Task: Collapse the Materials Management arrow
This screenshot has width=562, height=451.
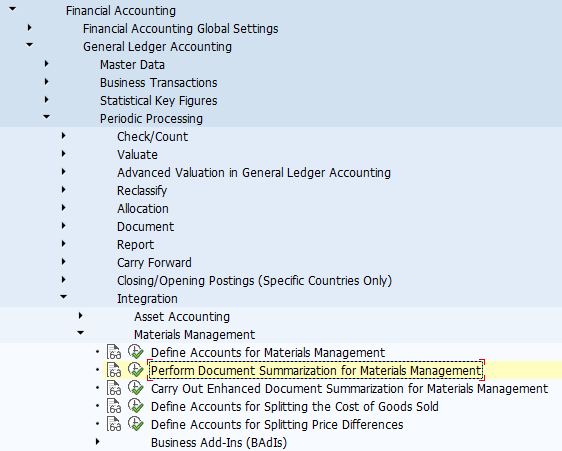Action: [81, 333]
